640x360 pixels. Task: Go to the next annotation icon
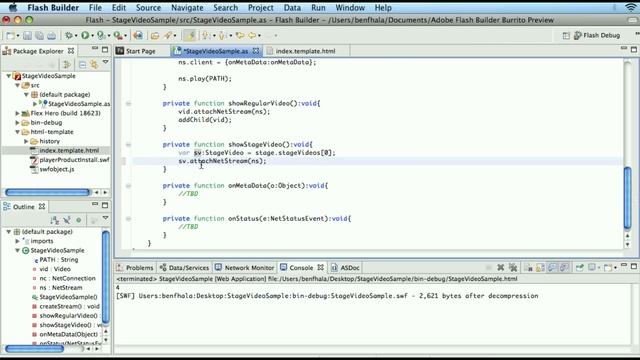tap(206, 36)
